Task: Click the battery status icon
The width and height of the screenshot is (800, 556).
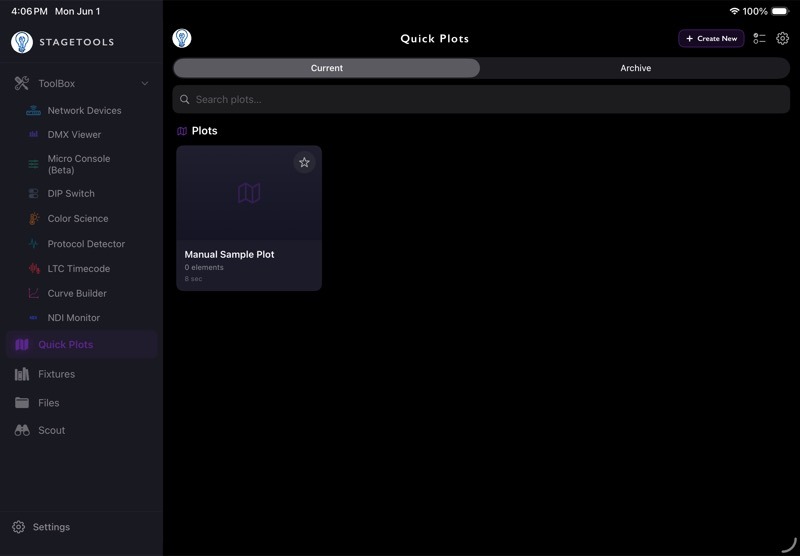Action: point(780,11)
